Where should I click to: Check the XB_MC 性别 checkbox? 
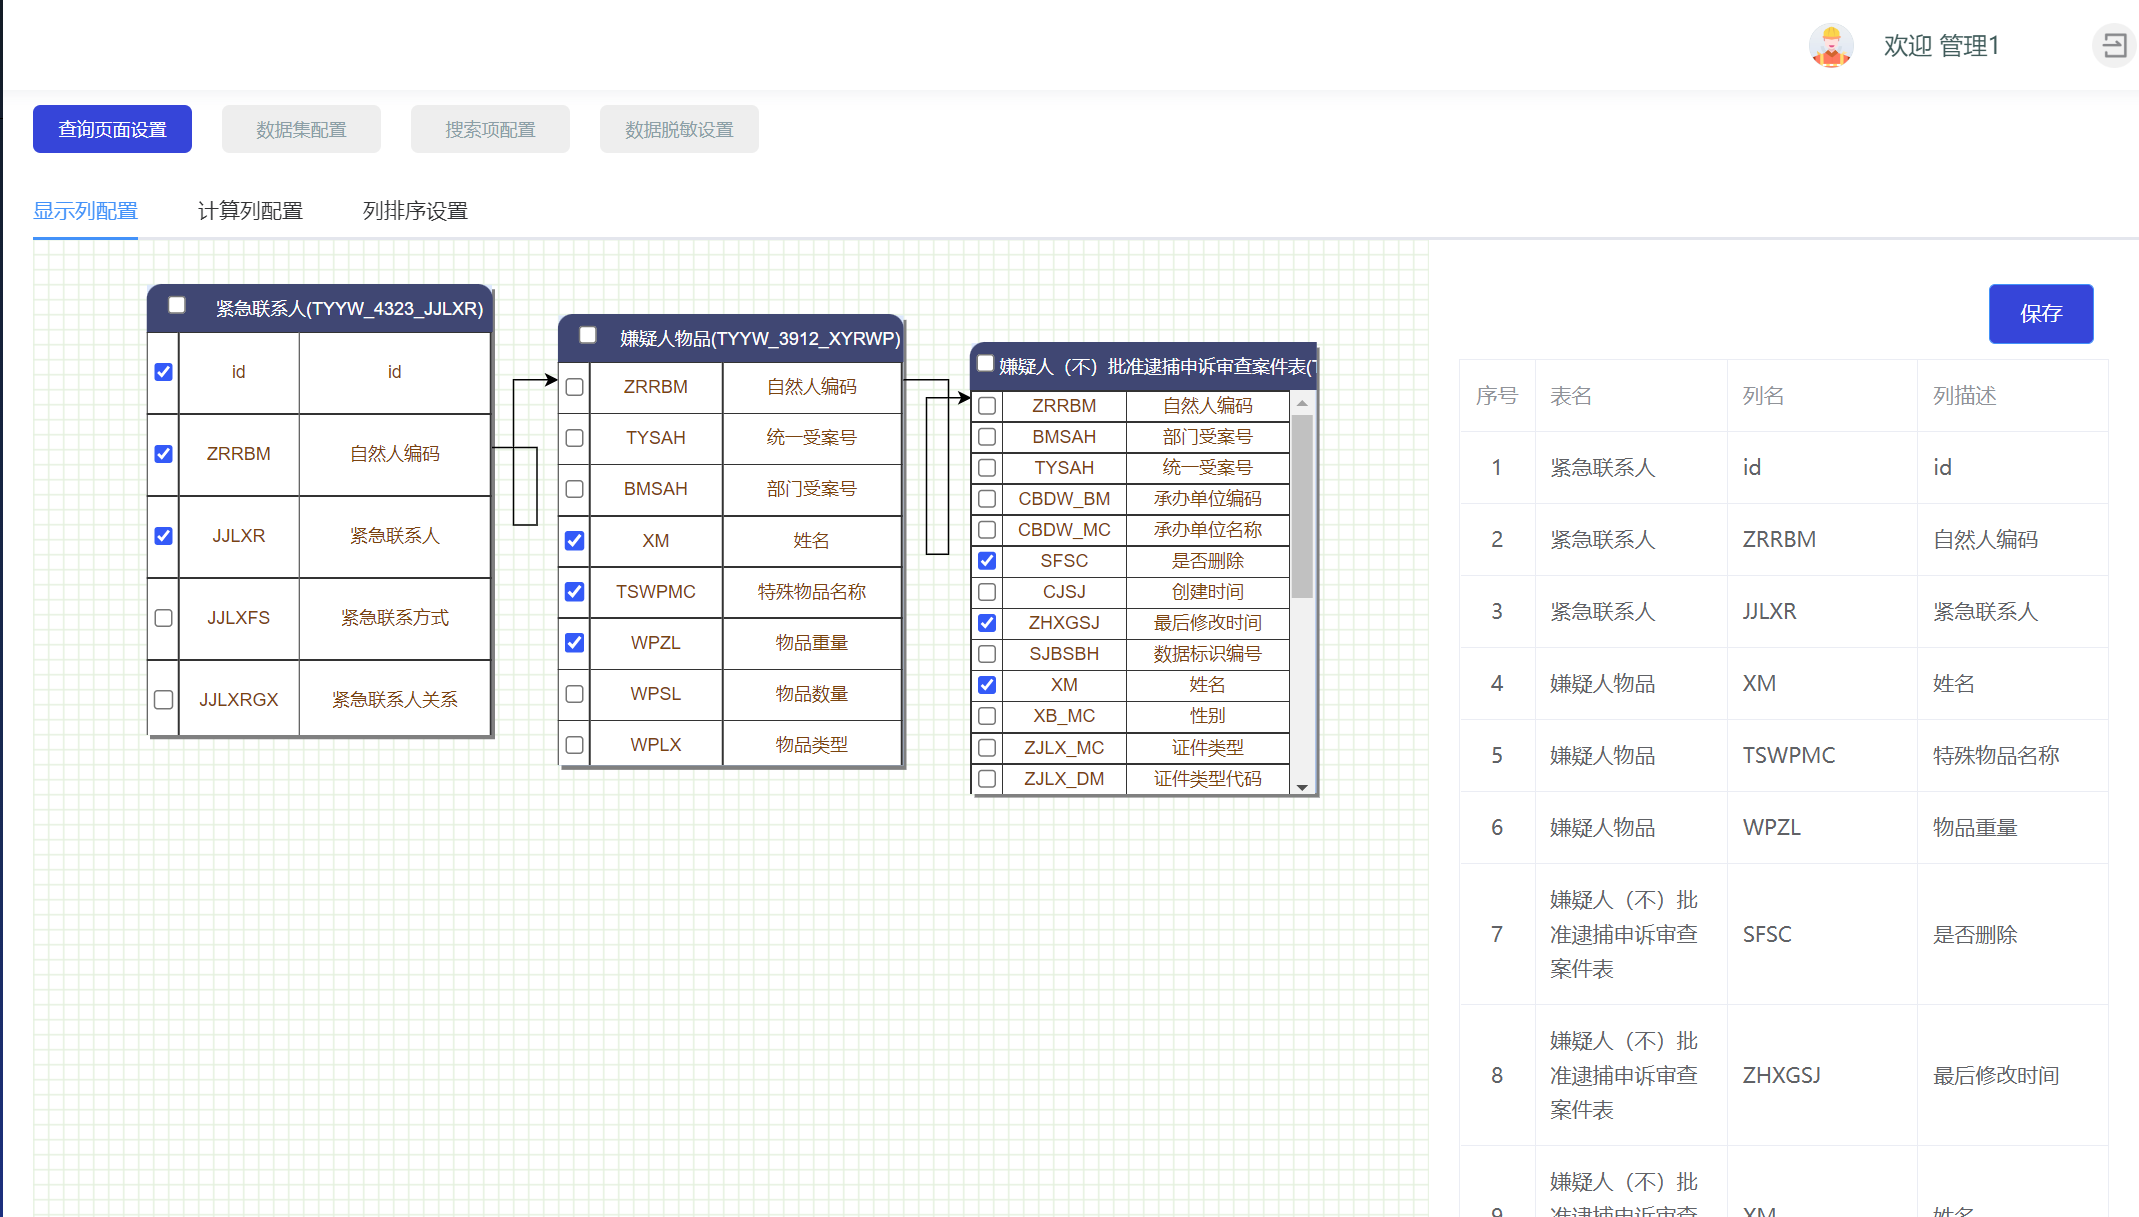pos(987,716)
